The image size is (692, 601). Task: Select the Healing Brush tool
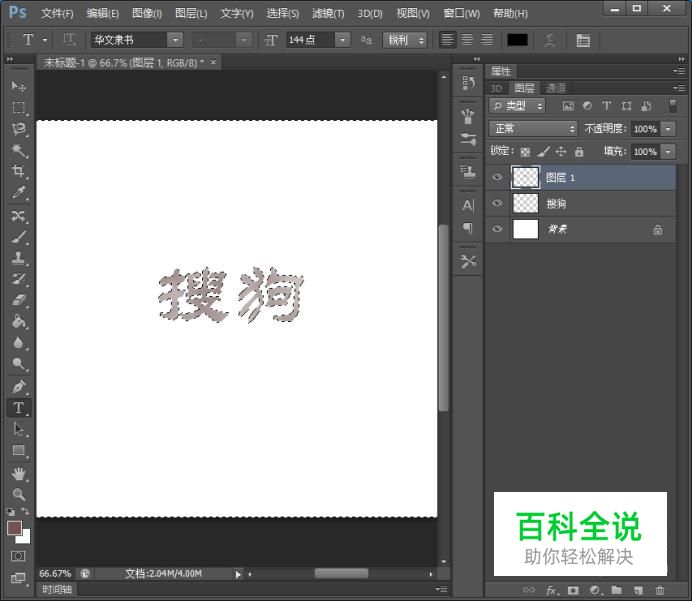click(18, 216)
